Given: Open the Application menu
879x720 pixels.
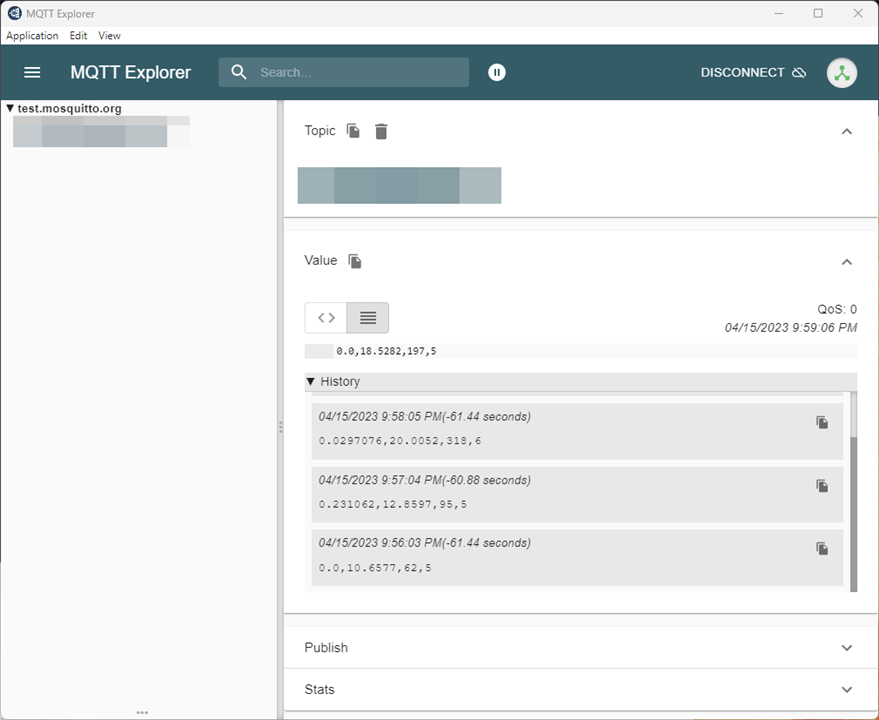Looking at the screenshot, I should click(33, 35).
